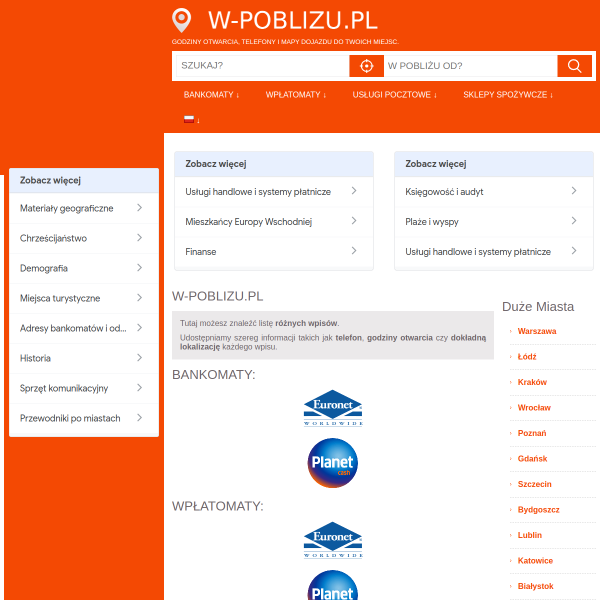Focus the W POBLIŻU OD? location field
The image size is (600, 600).
pos(470,66)
